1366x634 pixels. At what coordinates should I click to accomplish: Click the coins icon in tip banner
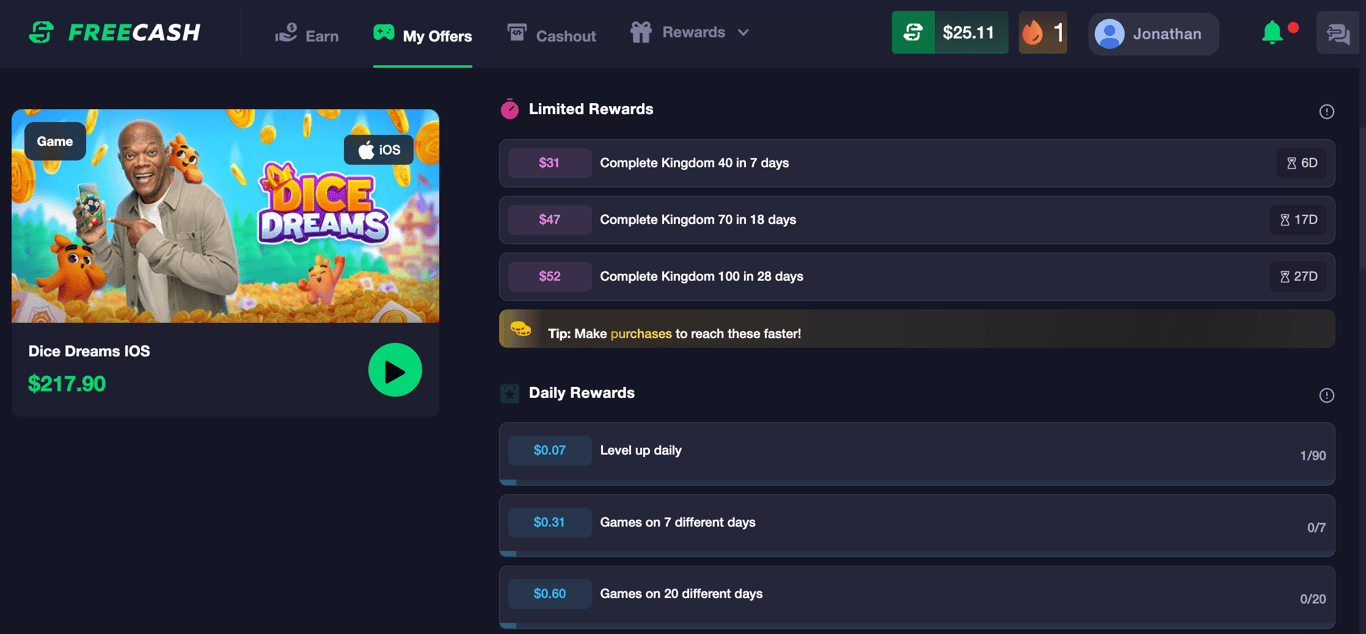point(521,328)
